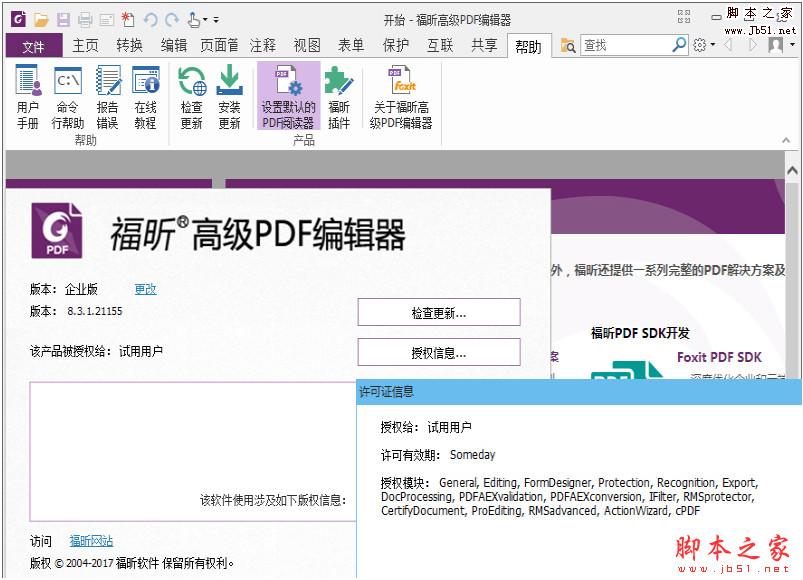Click the magnifier search icon
The image size is (803, 580).
point(679,45)
